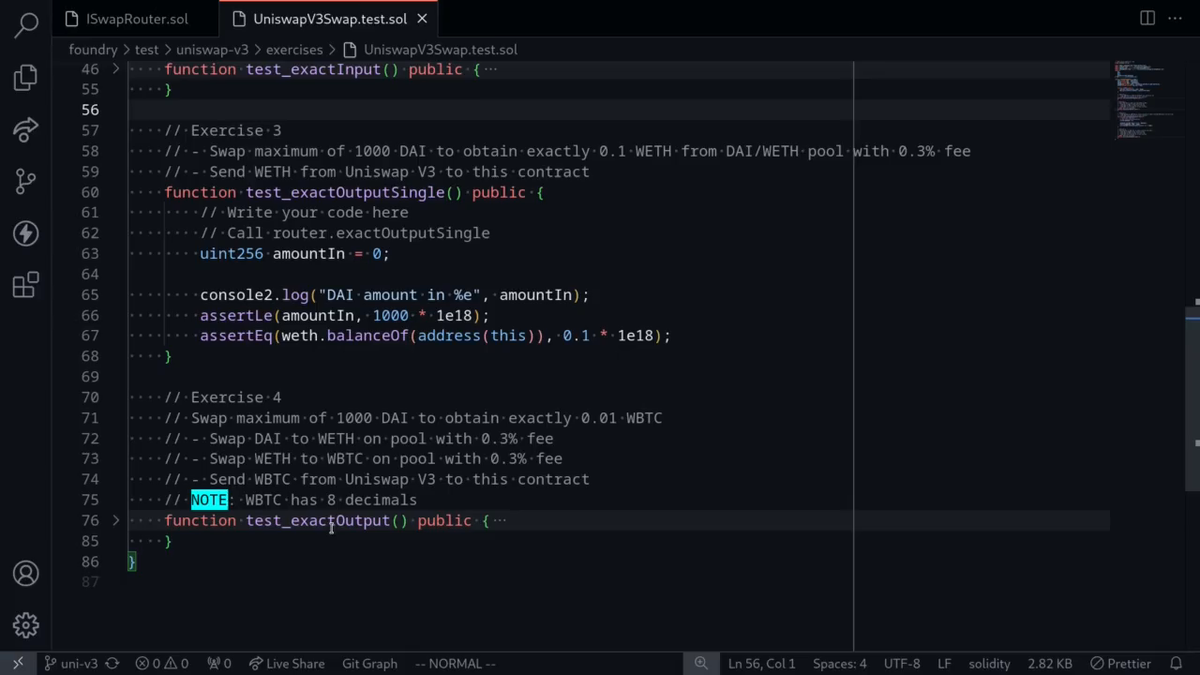
Task: Click the '// Exercise 3' comment
Action: 223,131
